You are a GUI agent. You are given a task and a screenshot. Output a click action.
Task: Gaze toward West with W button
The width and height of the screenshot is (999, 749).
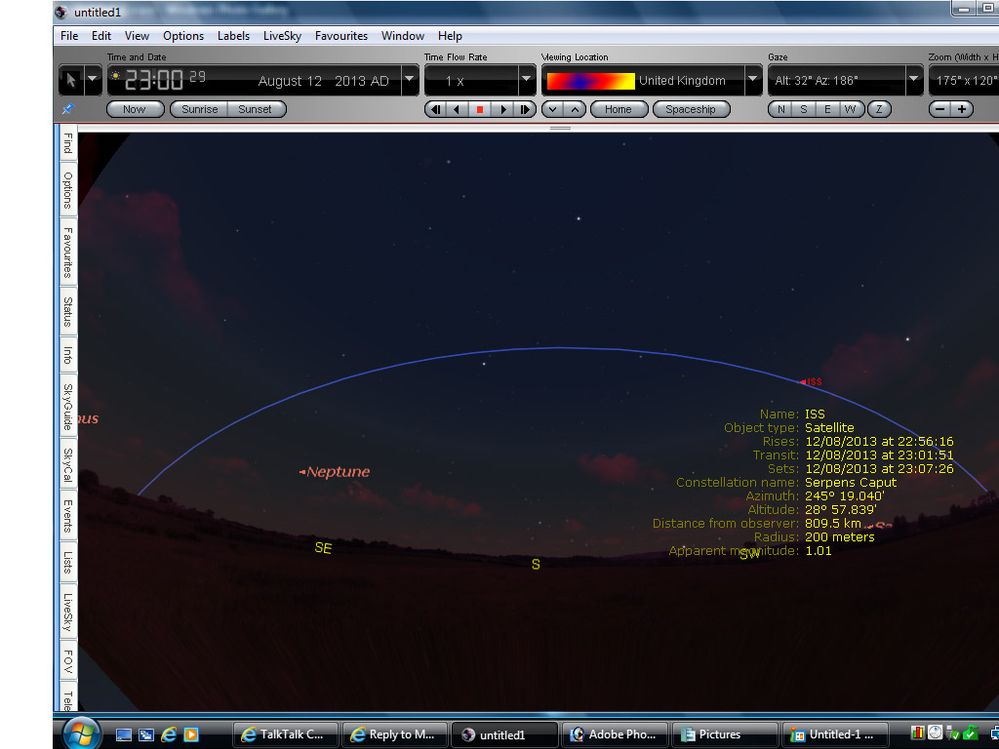coord(851,110)
